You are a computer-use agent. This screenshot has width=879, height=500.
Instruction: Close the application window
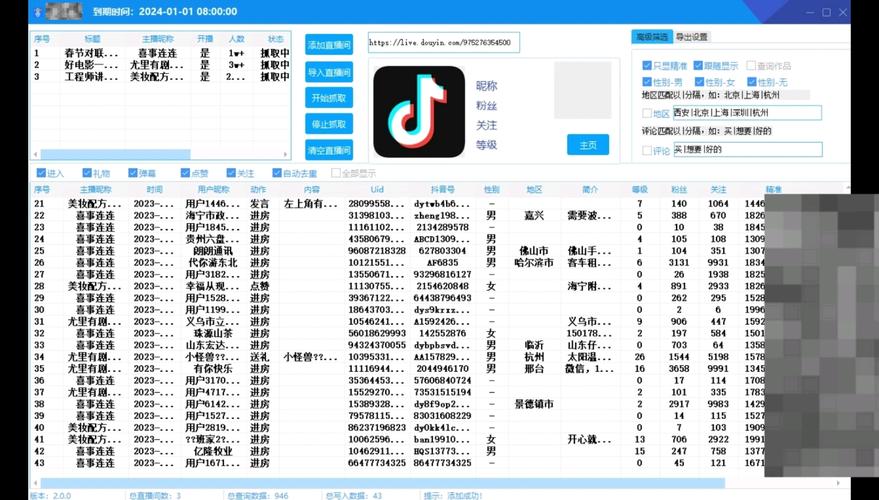coord(843,12)
